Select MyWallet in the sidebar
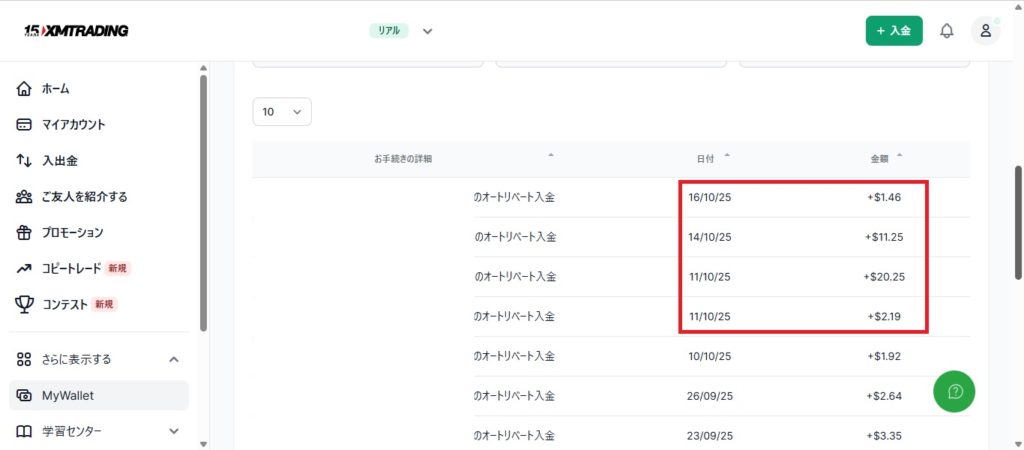This screenshot has width=1024, height=450. click(67, 396)
